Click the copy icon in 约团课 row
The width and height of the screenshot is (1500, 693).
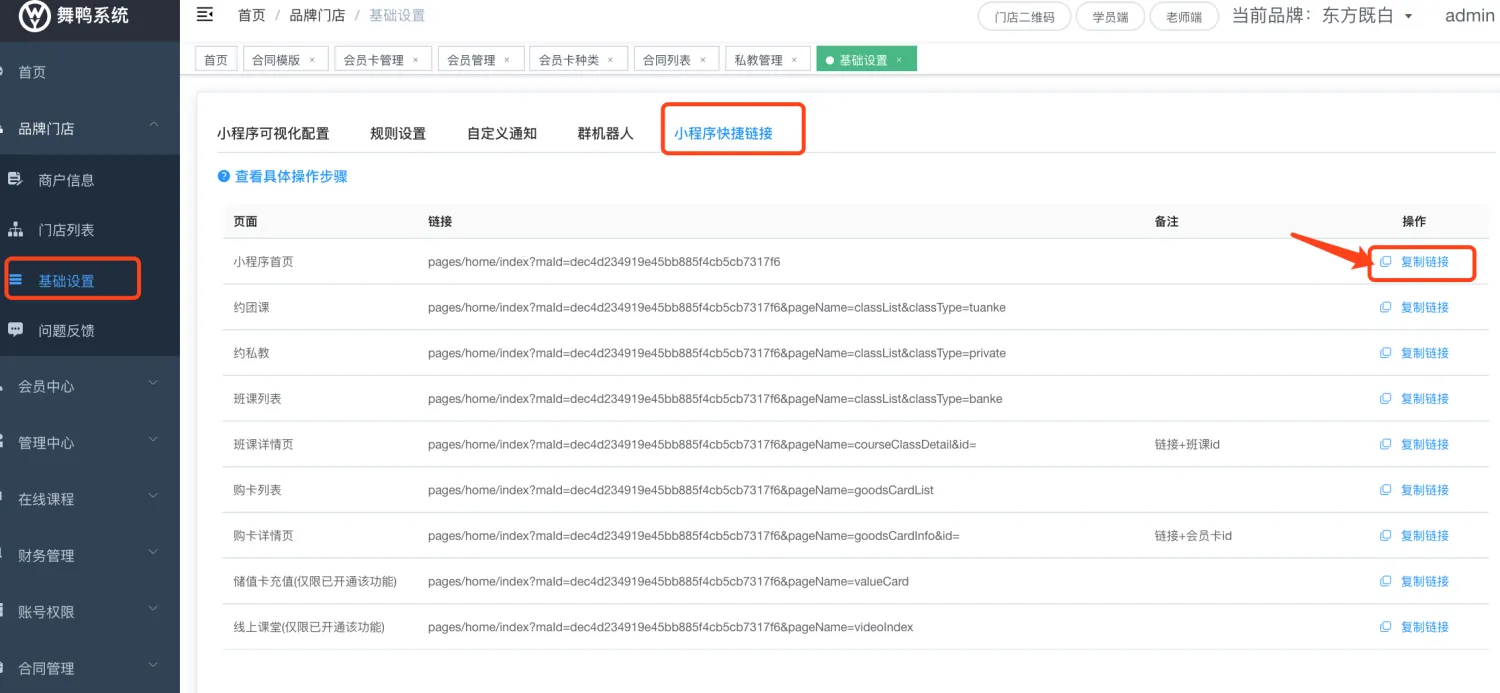1385,308
